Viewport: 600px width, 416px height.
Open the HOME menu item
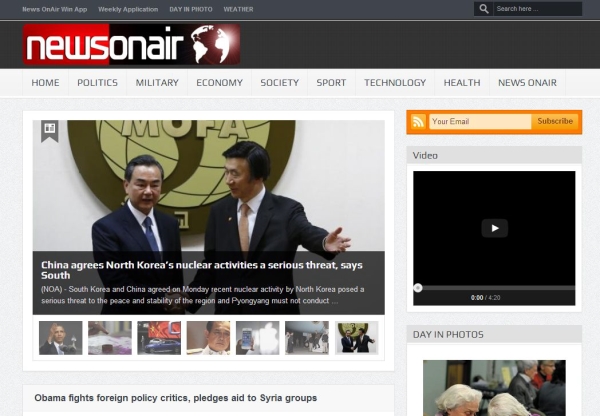point(46,83)
